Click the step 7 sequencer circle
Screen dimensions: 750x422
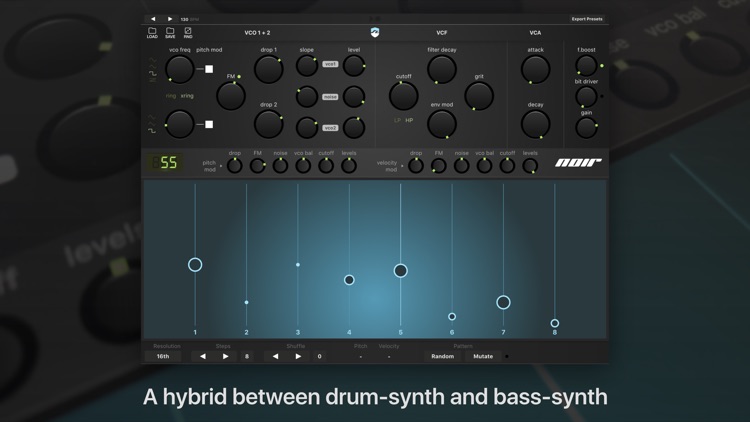503,302
